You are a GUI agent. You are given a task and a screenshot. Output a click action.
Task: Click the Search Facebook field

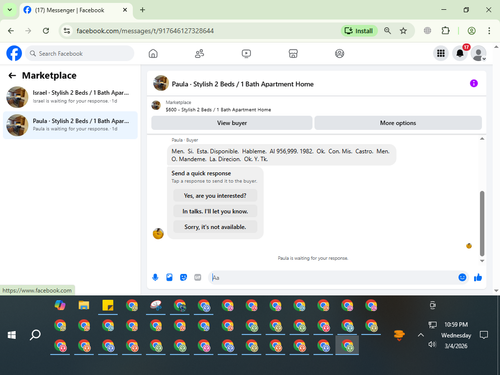click(x=80, y=53)
